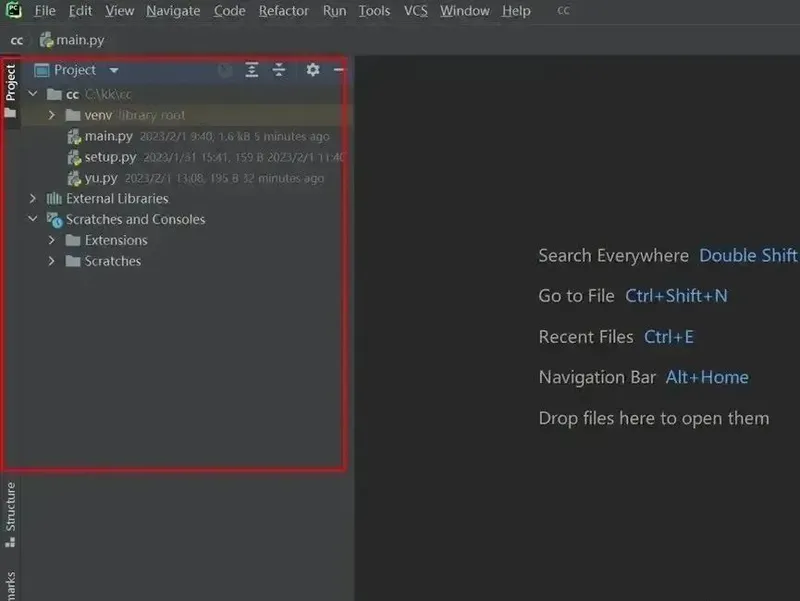The image size is (800, 601).
Task: Toggle the Project tool window side tab
Action: (11, 85)
